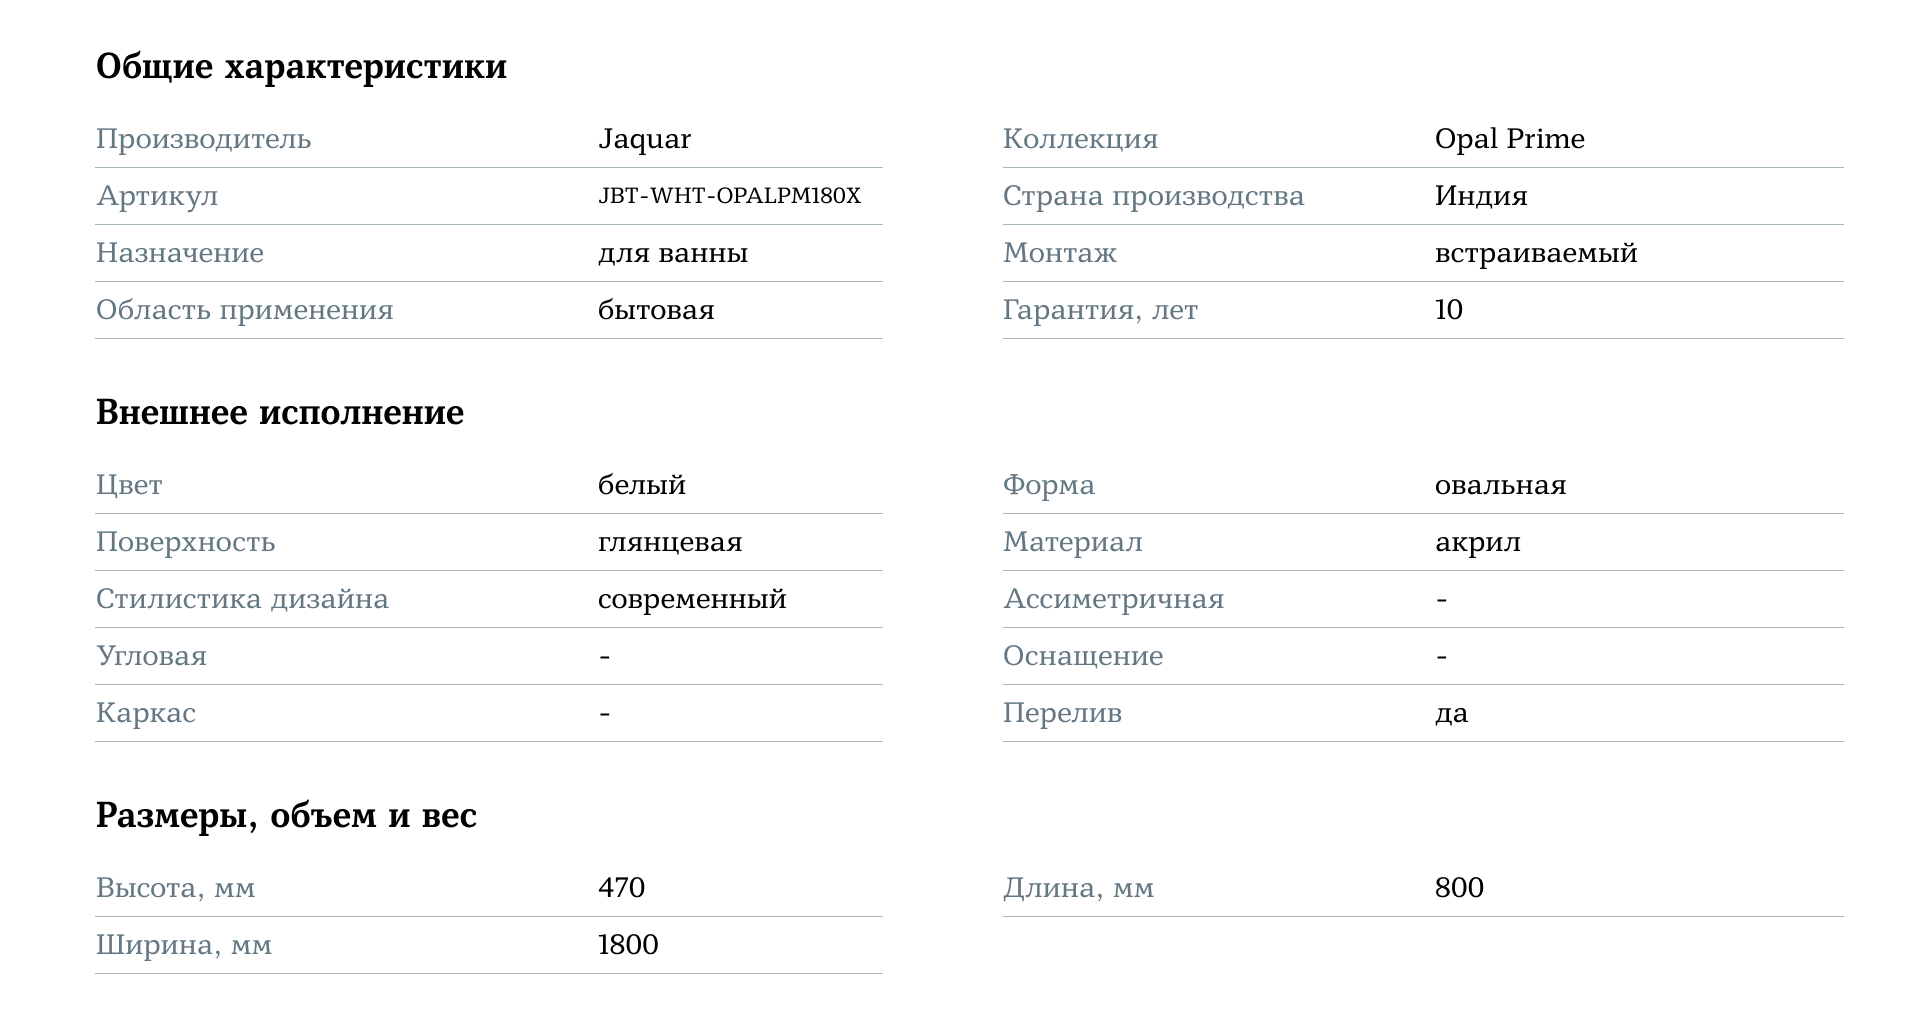Click the Внешнее исполнение section heading
Image resolution: width=1920 pixels, height=1033 pixels.
click(280, 412)
